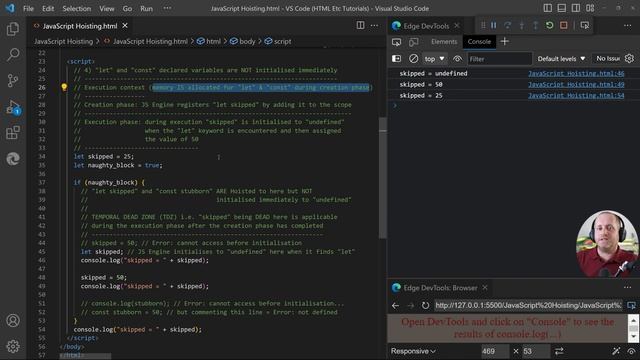Image resolution: width=640 pixels, height=360 pixels.
Task: Click the No Issues button in console
Action: pos(608,59)
